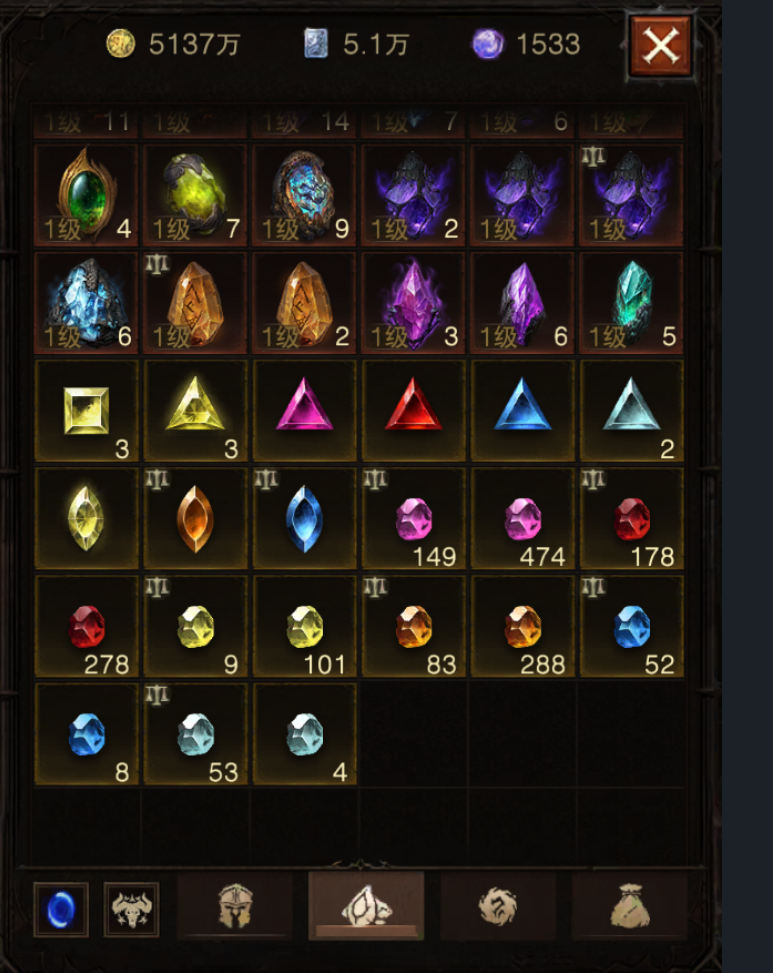Screen dimensions: 773x973
Task: Switch to the dragon emblem tab
Action: (x=498, y=907)
